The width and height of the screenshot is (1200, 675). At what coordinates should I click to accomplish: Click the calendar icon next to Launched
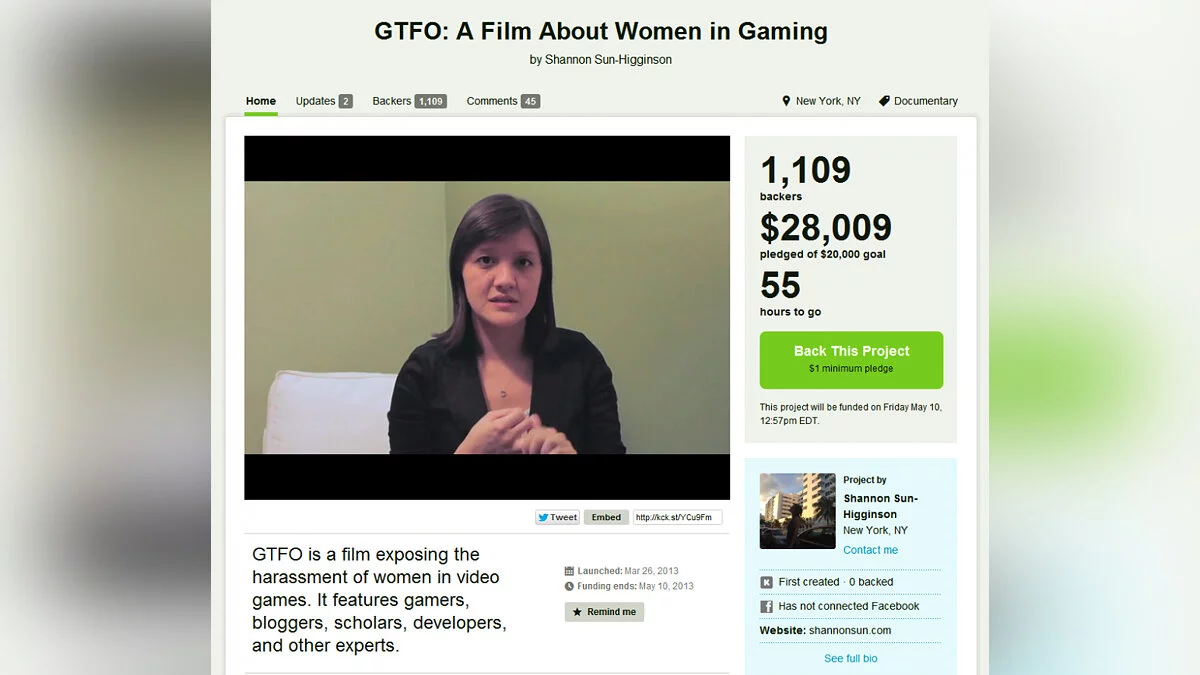569,571
